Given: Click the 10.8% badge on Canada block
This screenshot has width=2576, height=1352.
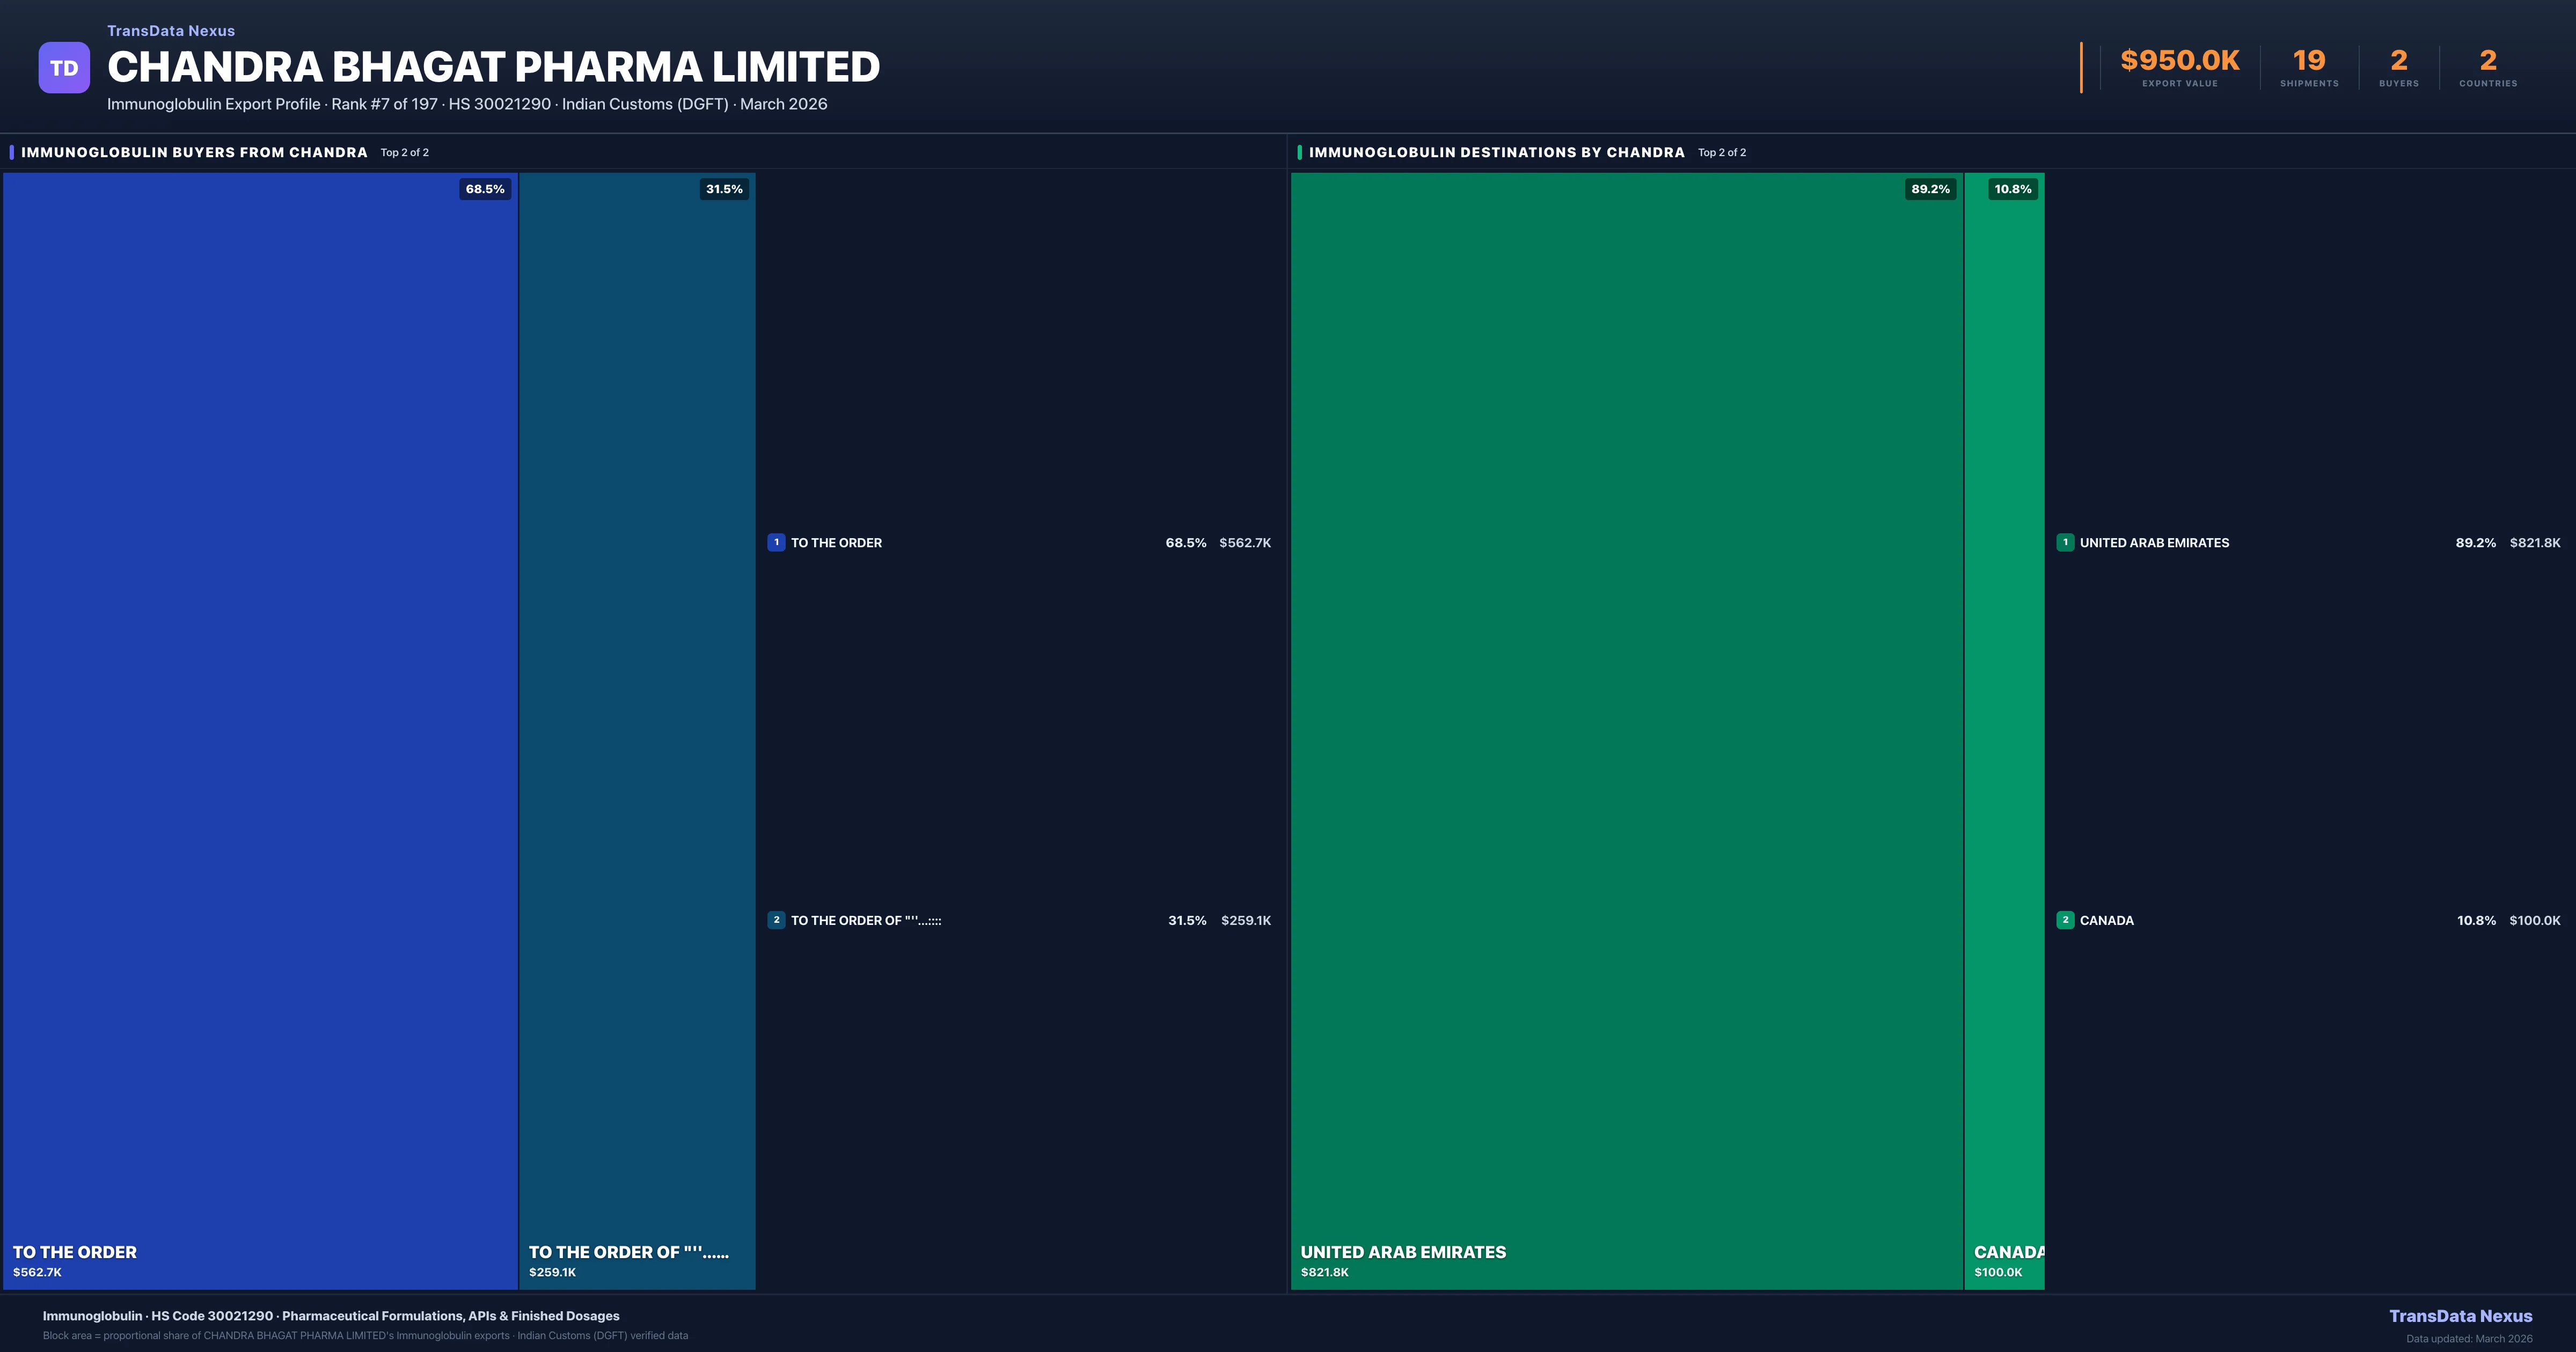Looking at the screenshot, I should click(x=2013, y=189).
